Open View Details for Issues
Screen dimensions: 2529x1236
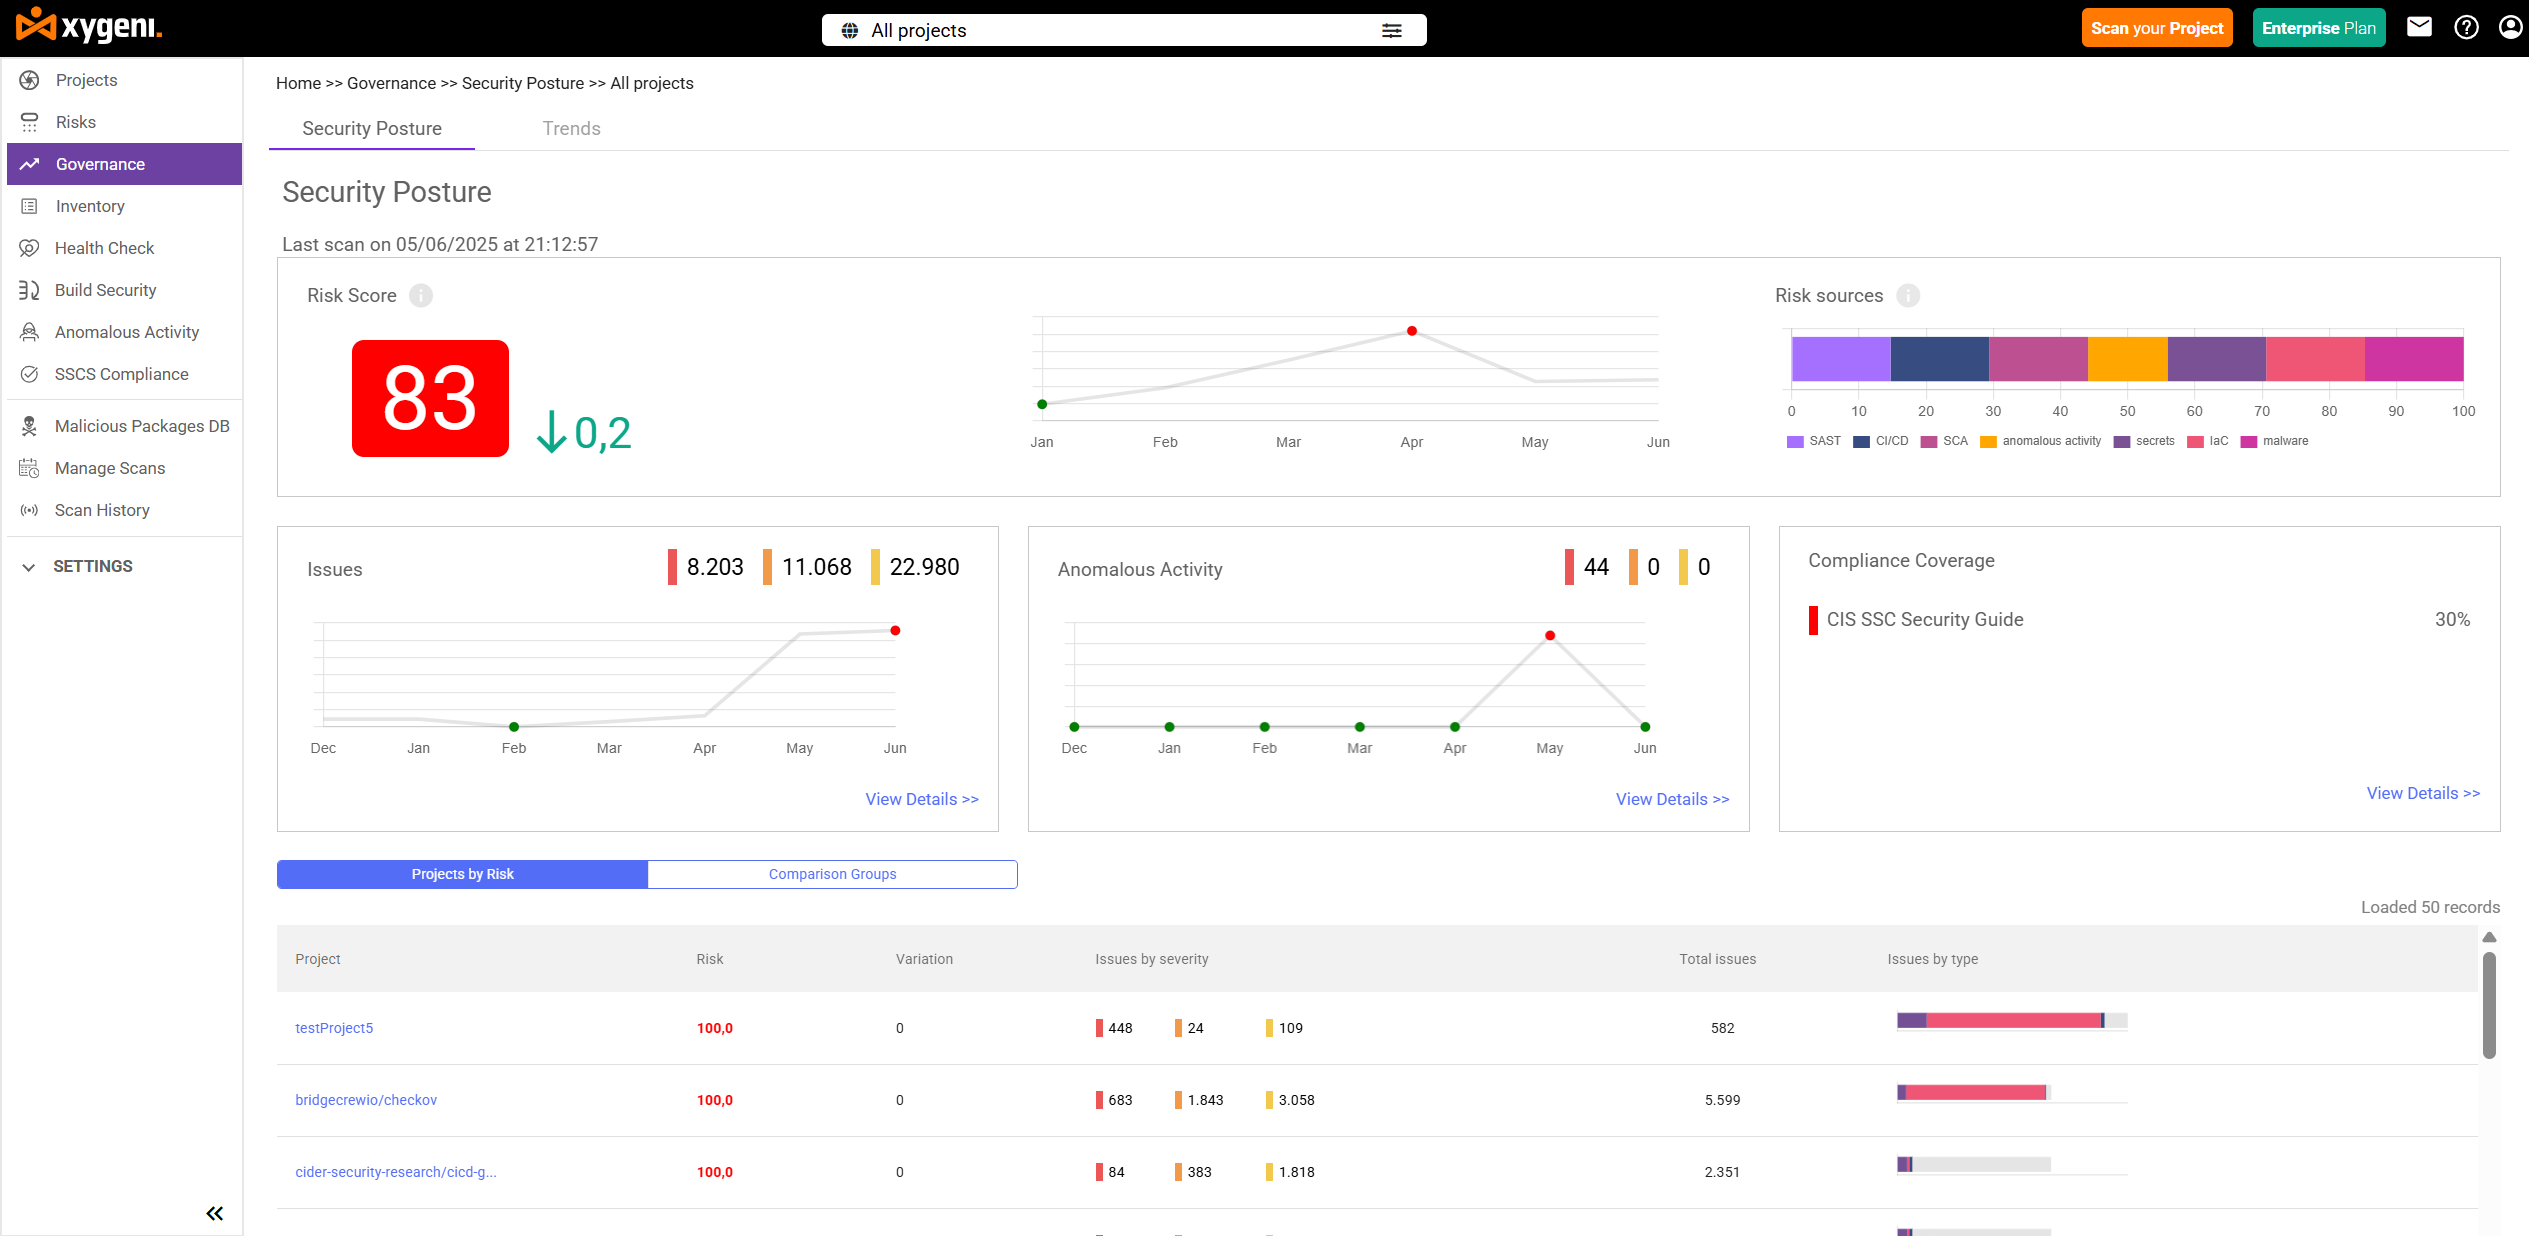coord(922,799)
